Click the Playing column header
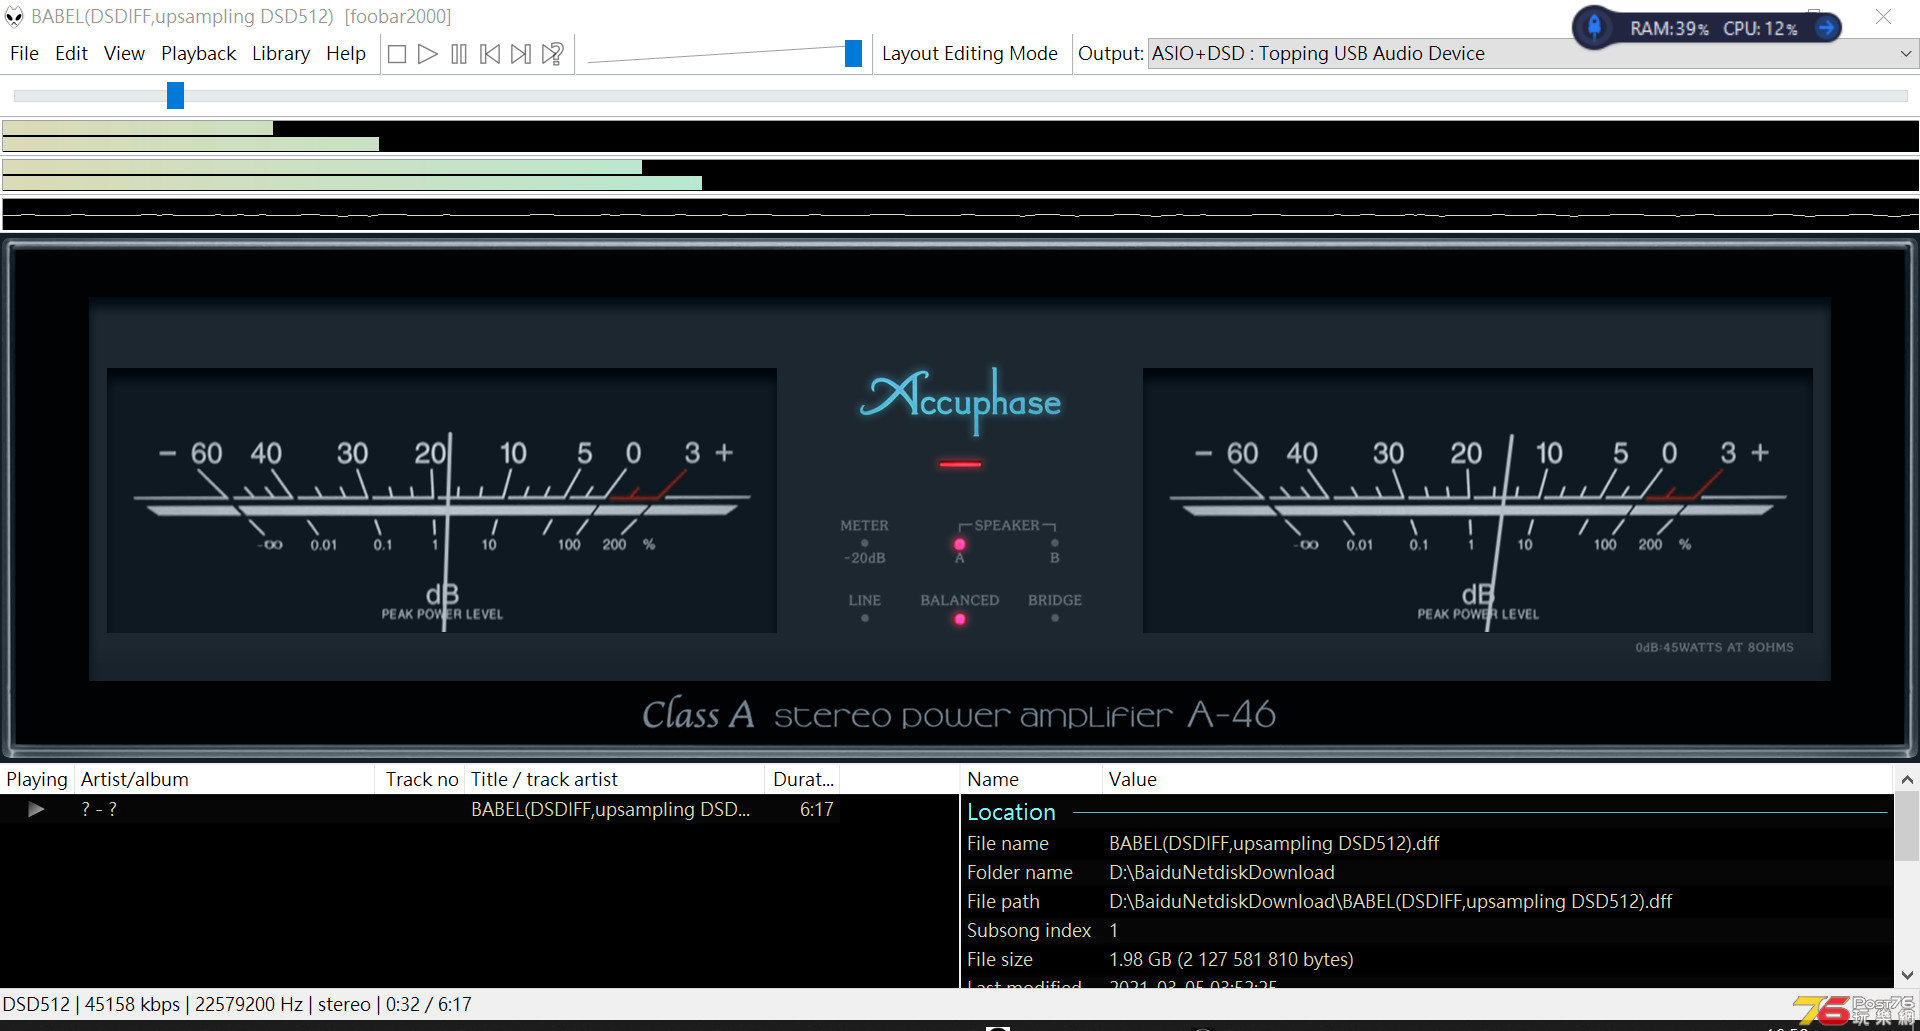1920x1031 pixels. [x=37, y=779]
